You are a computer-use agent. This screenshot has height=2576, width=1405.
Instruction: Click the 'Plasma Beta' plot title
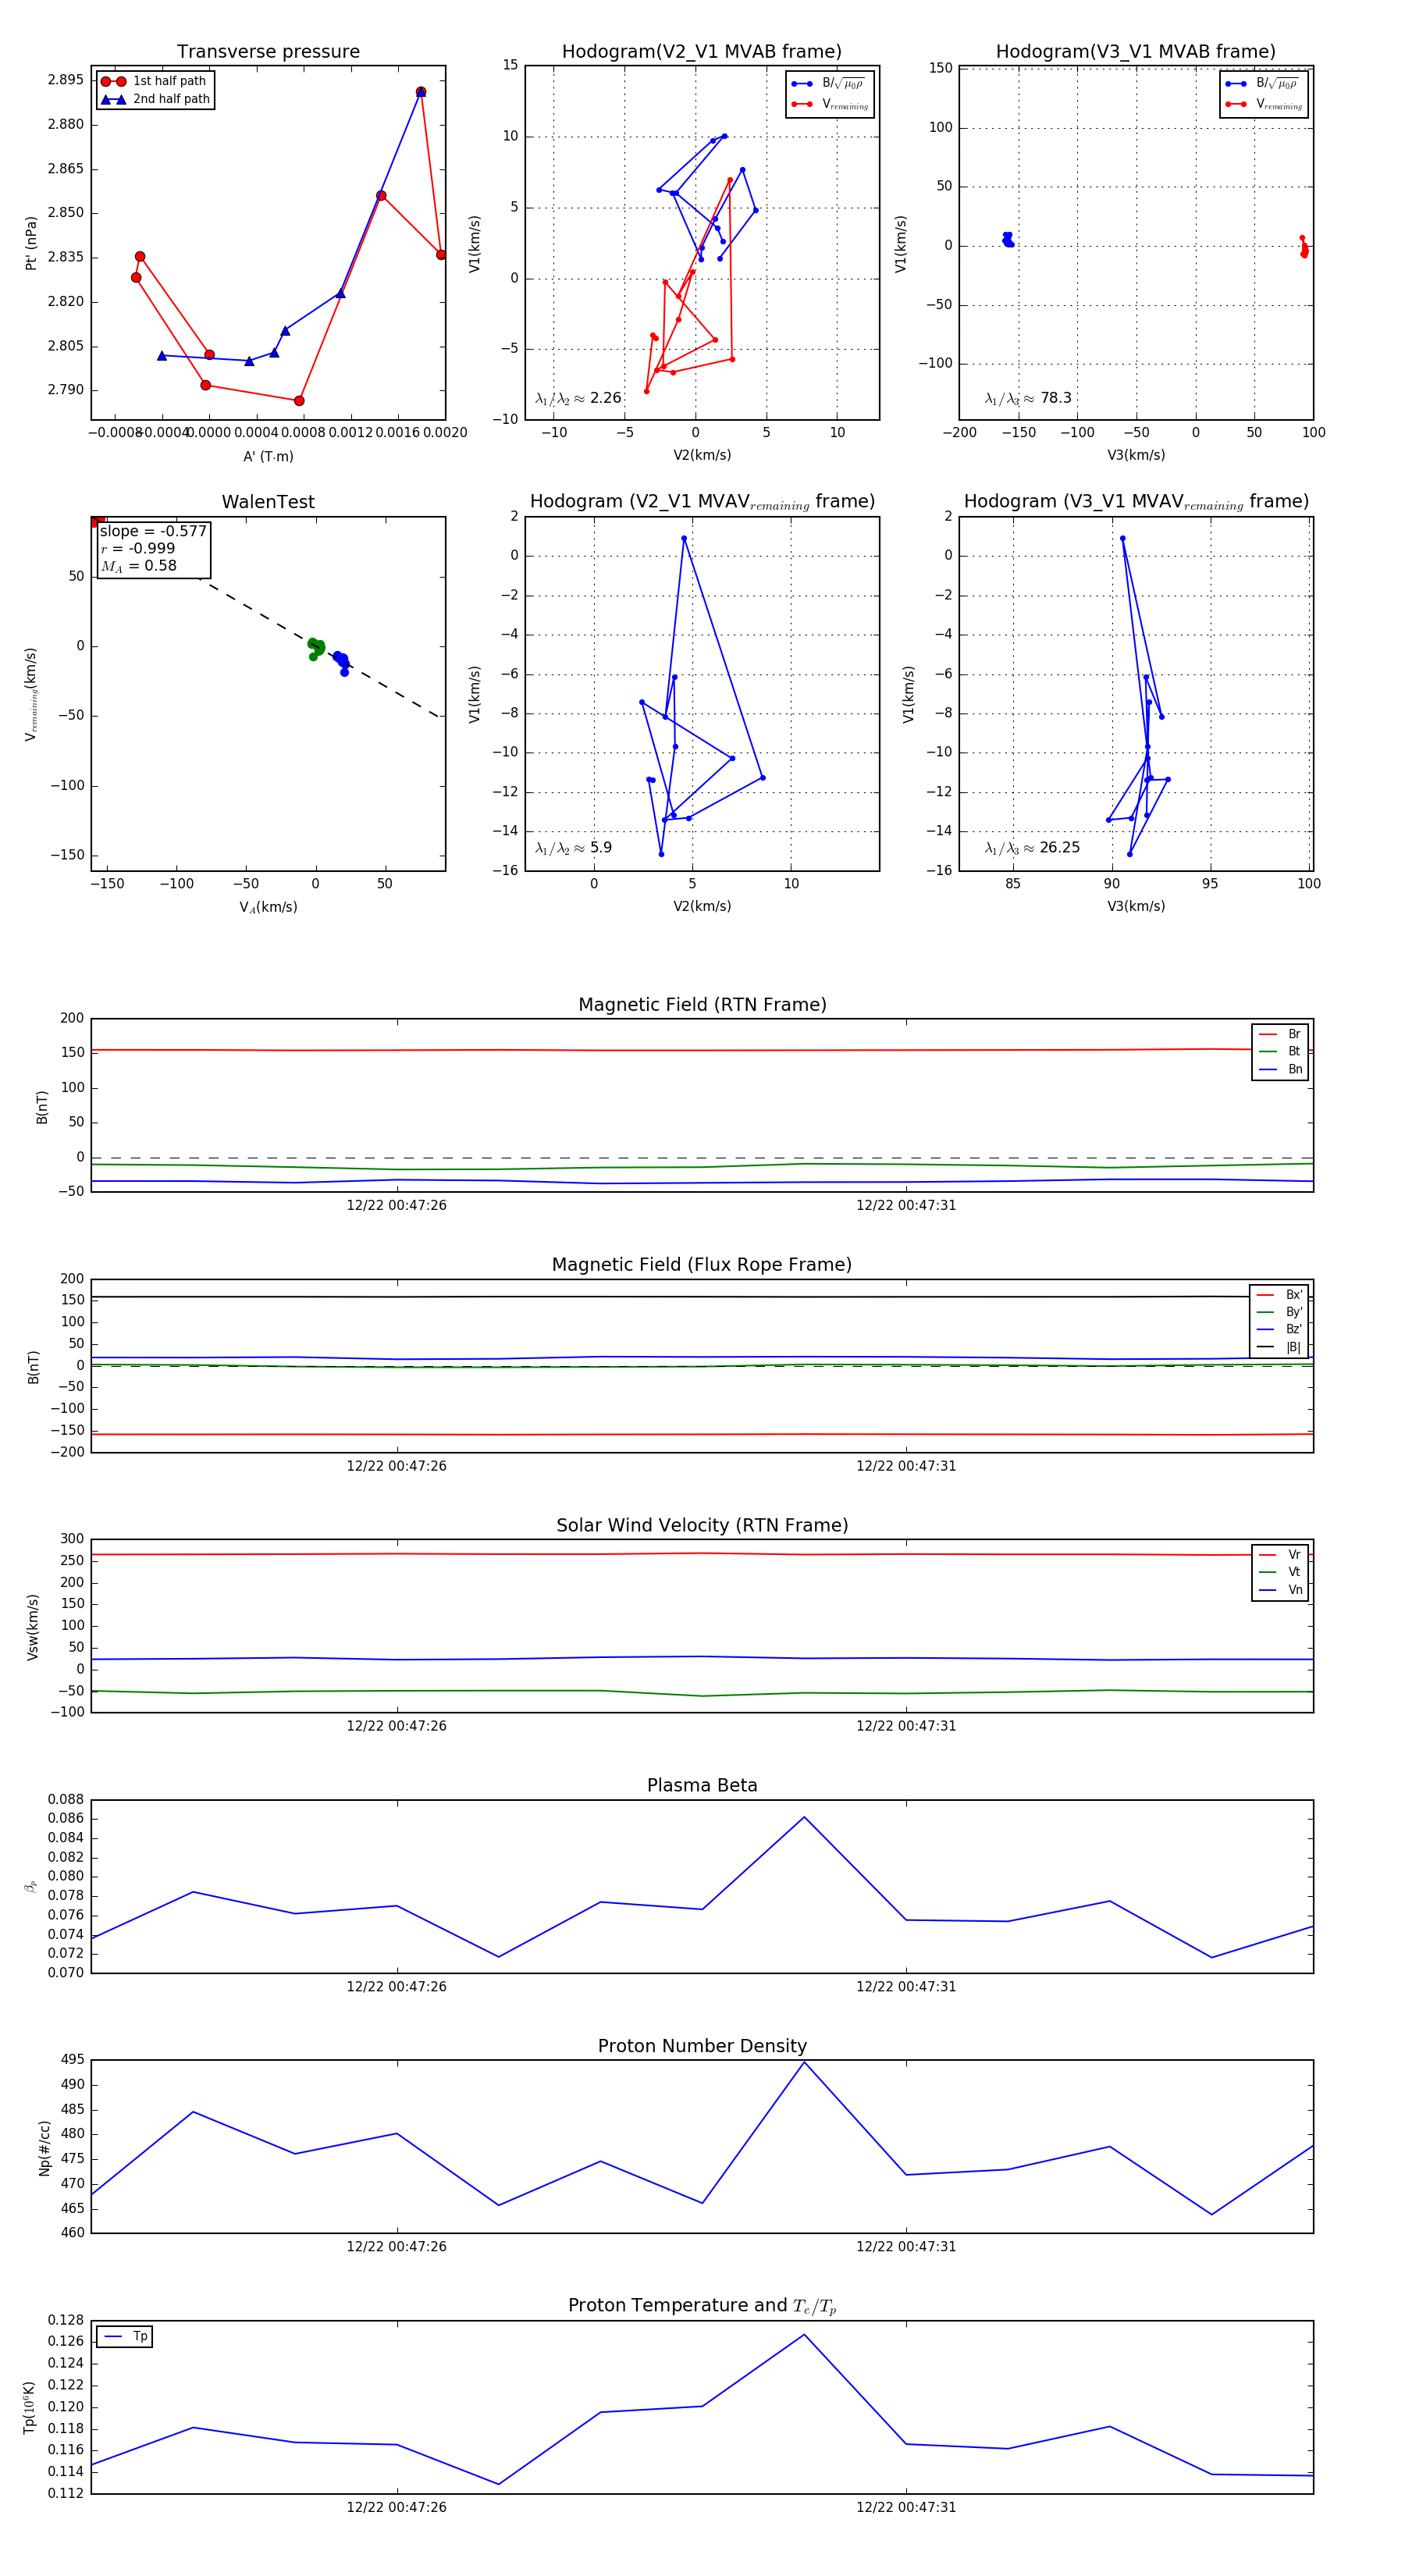[702, 1786]
